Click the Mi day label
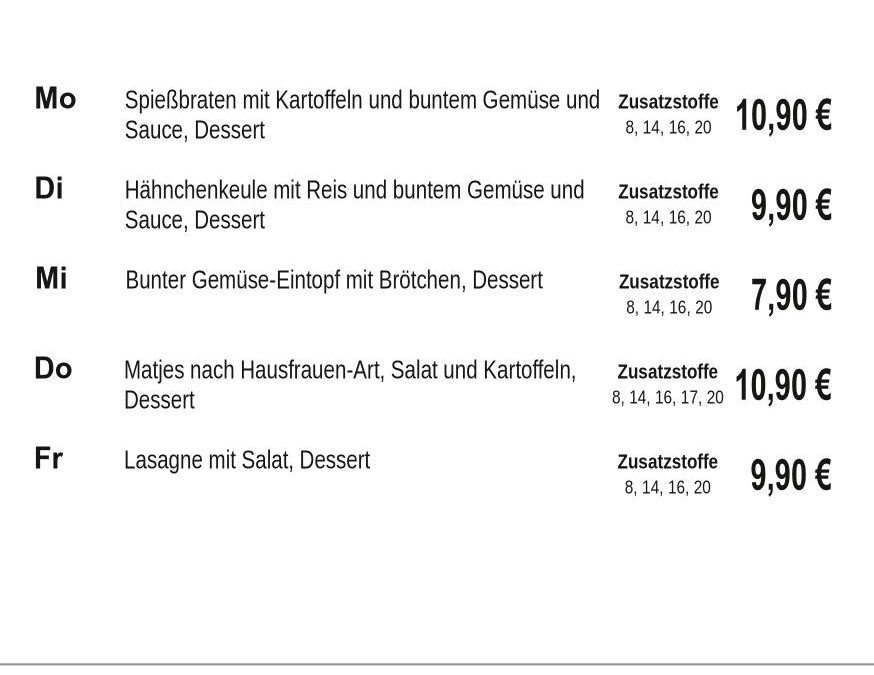Image resolution: width=874 pixels, height=675 pixels. (51, 279)
